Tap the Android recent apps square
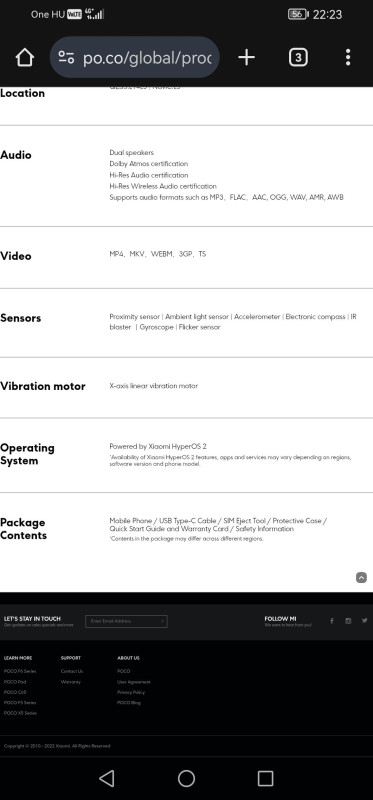This screenshot has height=800, width=373. point(265,779)
